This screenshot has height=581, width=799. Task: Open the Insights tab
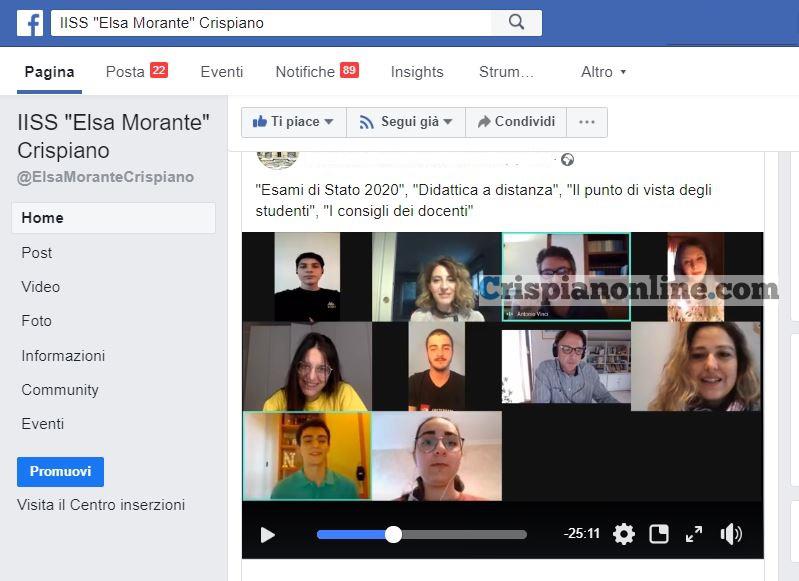point(417,72)
